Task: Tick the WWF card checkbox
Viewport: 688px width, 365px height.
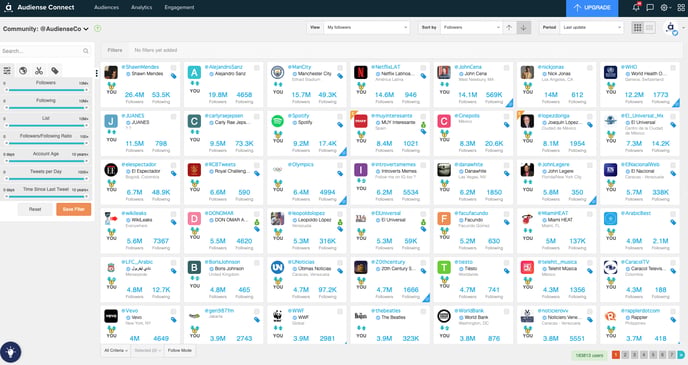Action: [x=340, y=311]
